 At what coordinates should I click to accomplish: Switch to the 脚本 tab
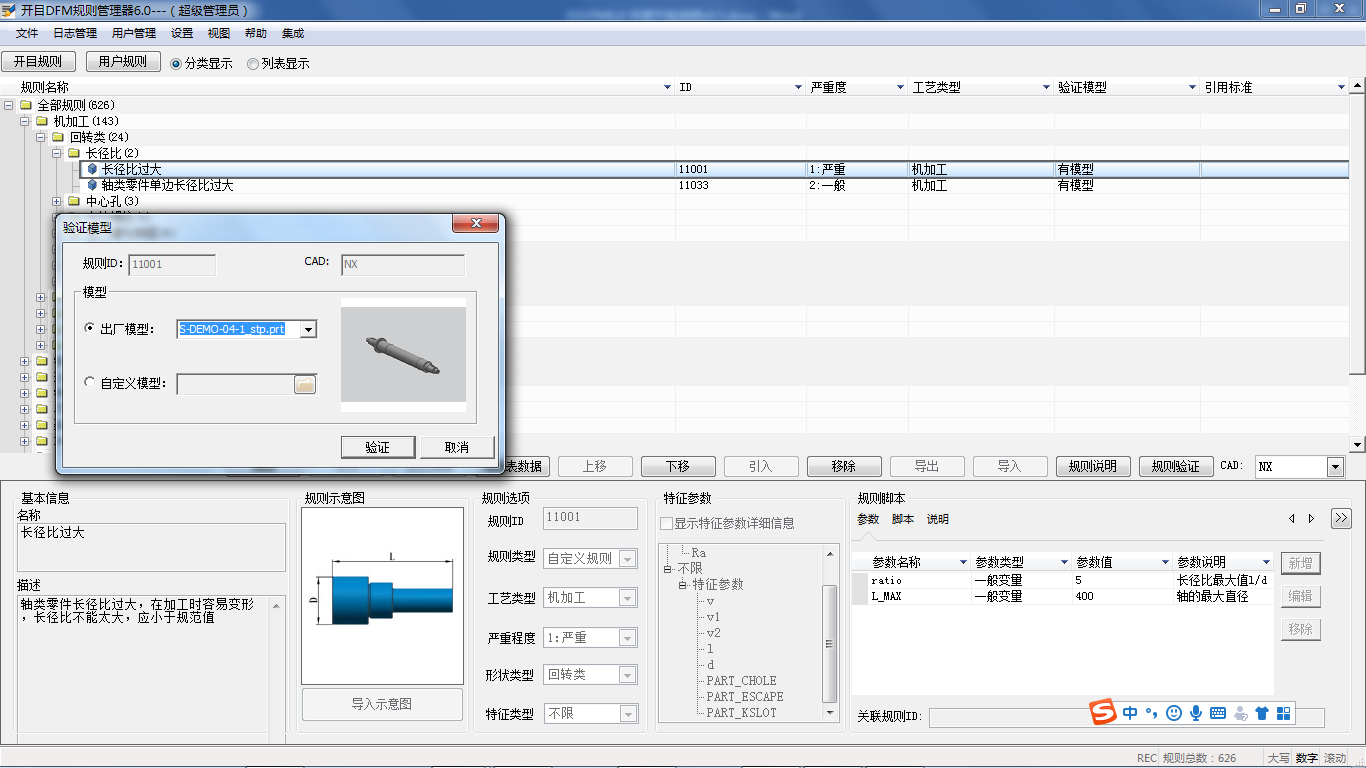coord(903,518)
